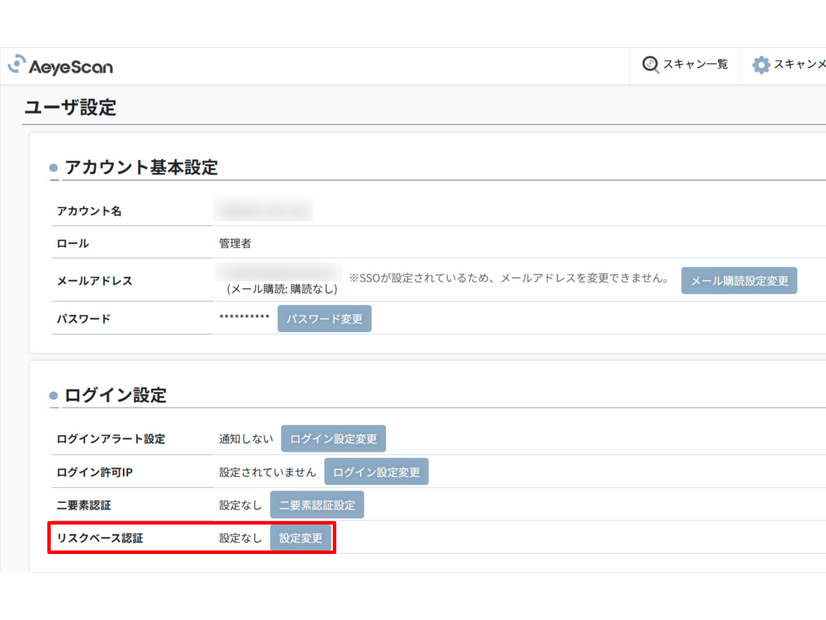Open the スキャンメニュー menu at top right

coord(795,64)
